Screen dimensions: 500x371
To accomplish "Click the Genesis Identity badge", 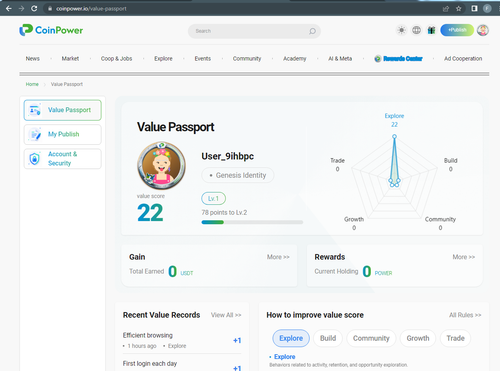I will [x=238, y=175].
